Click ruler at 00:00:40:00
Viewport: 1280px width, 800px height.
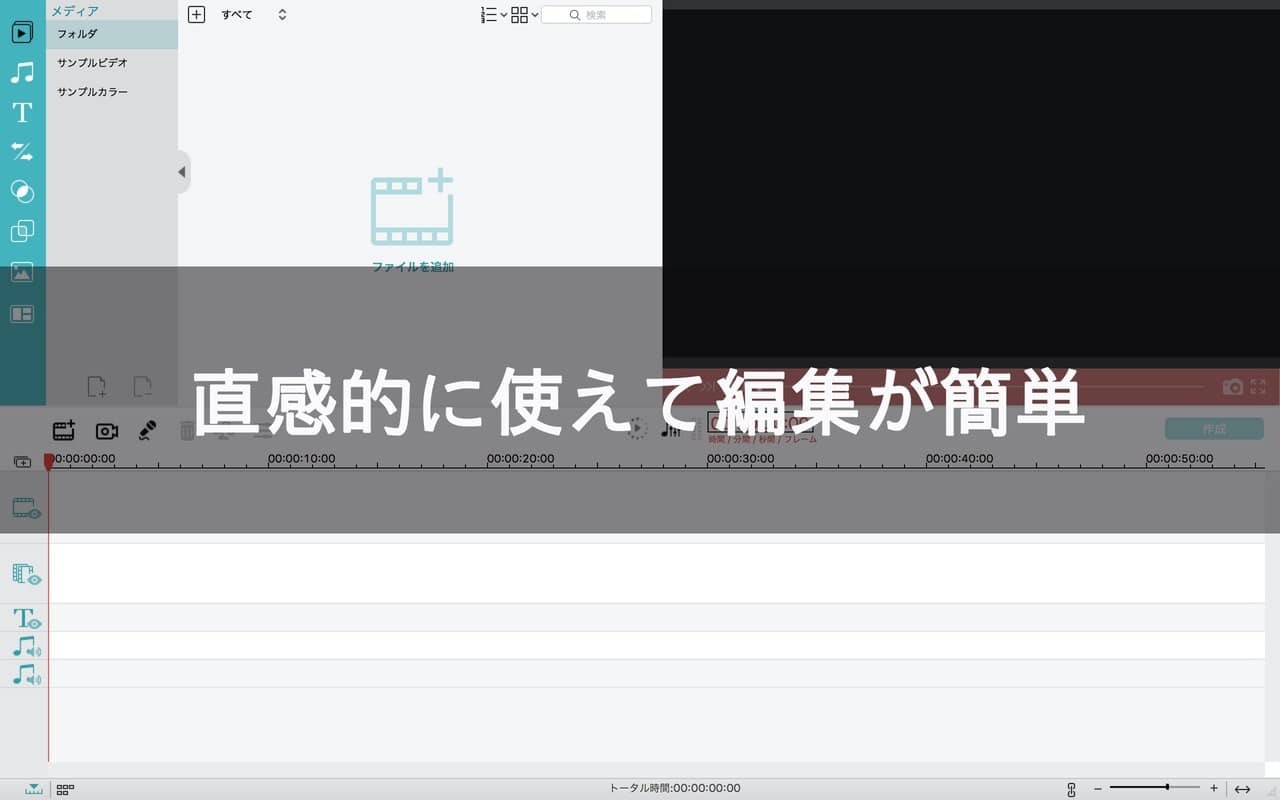pos(959,459)
